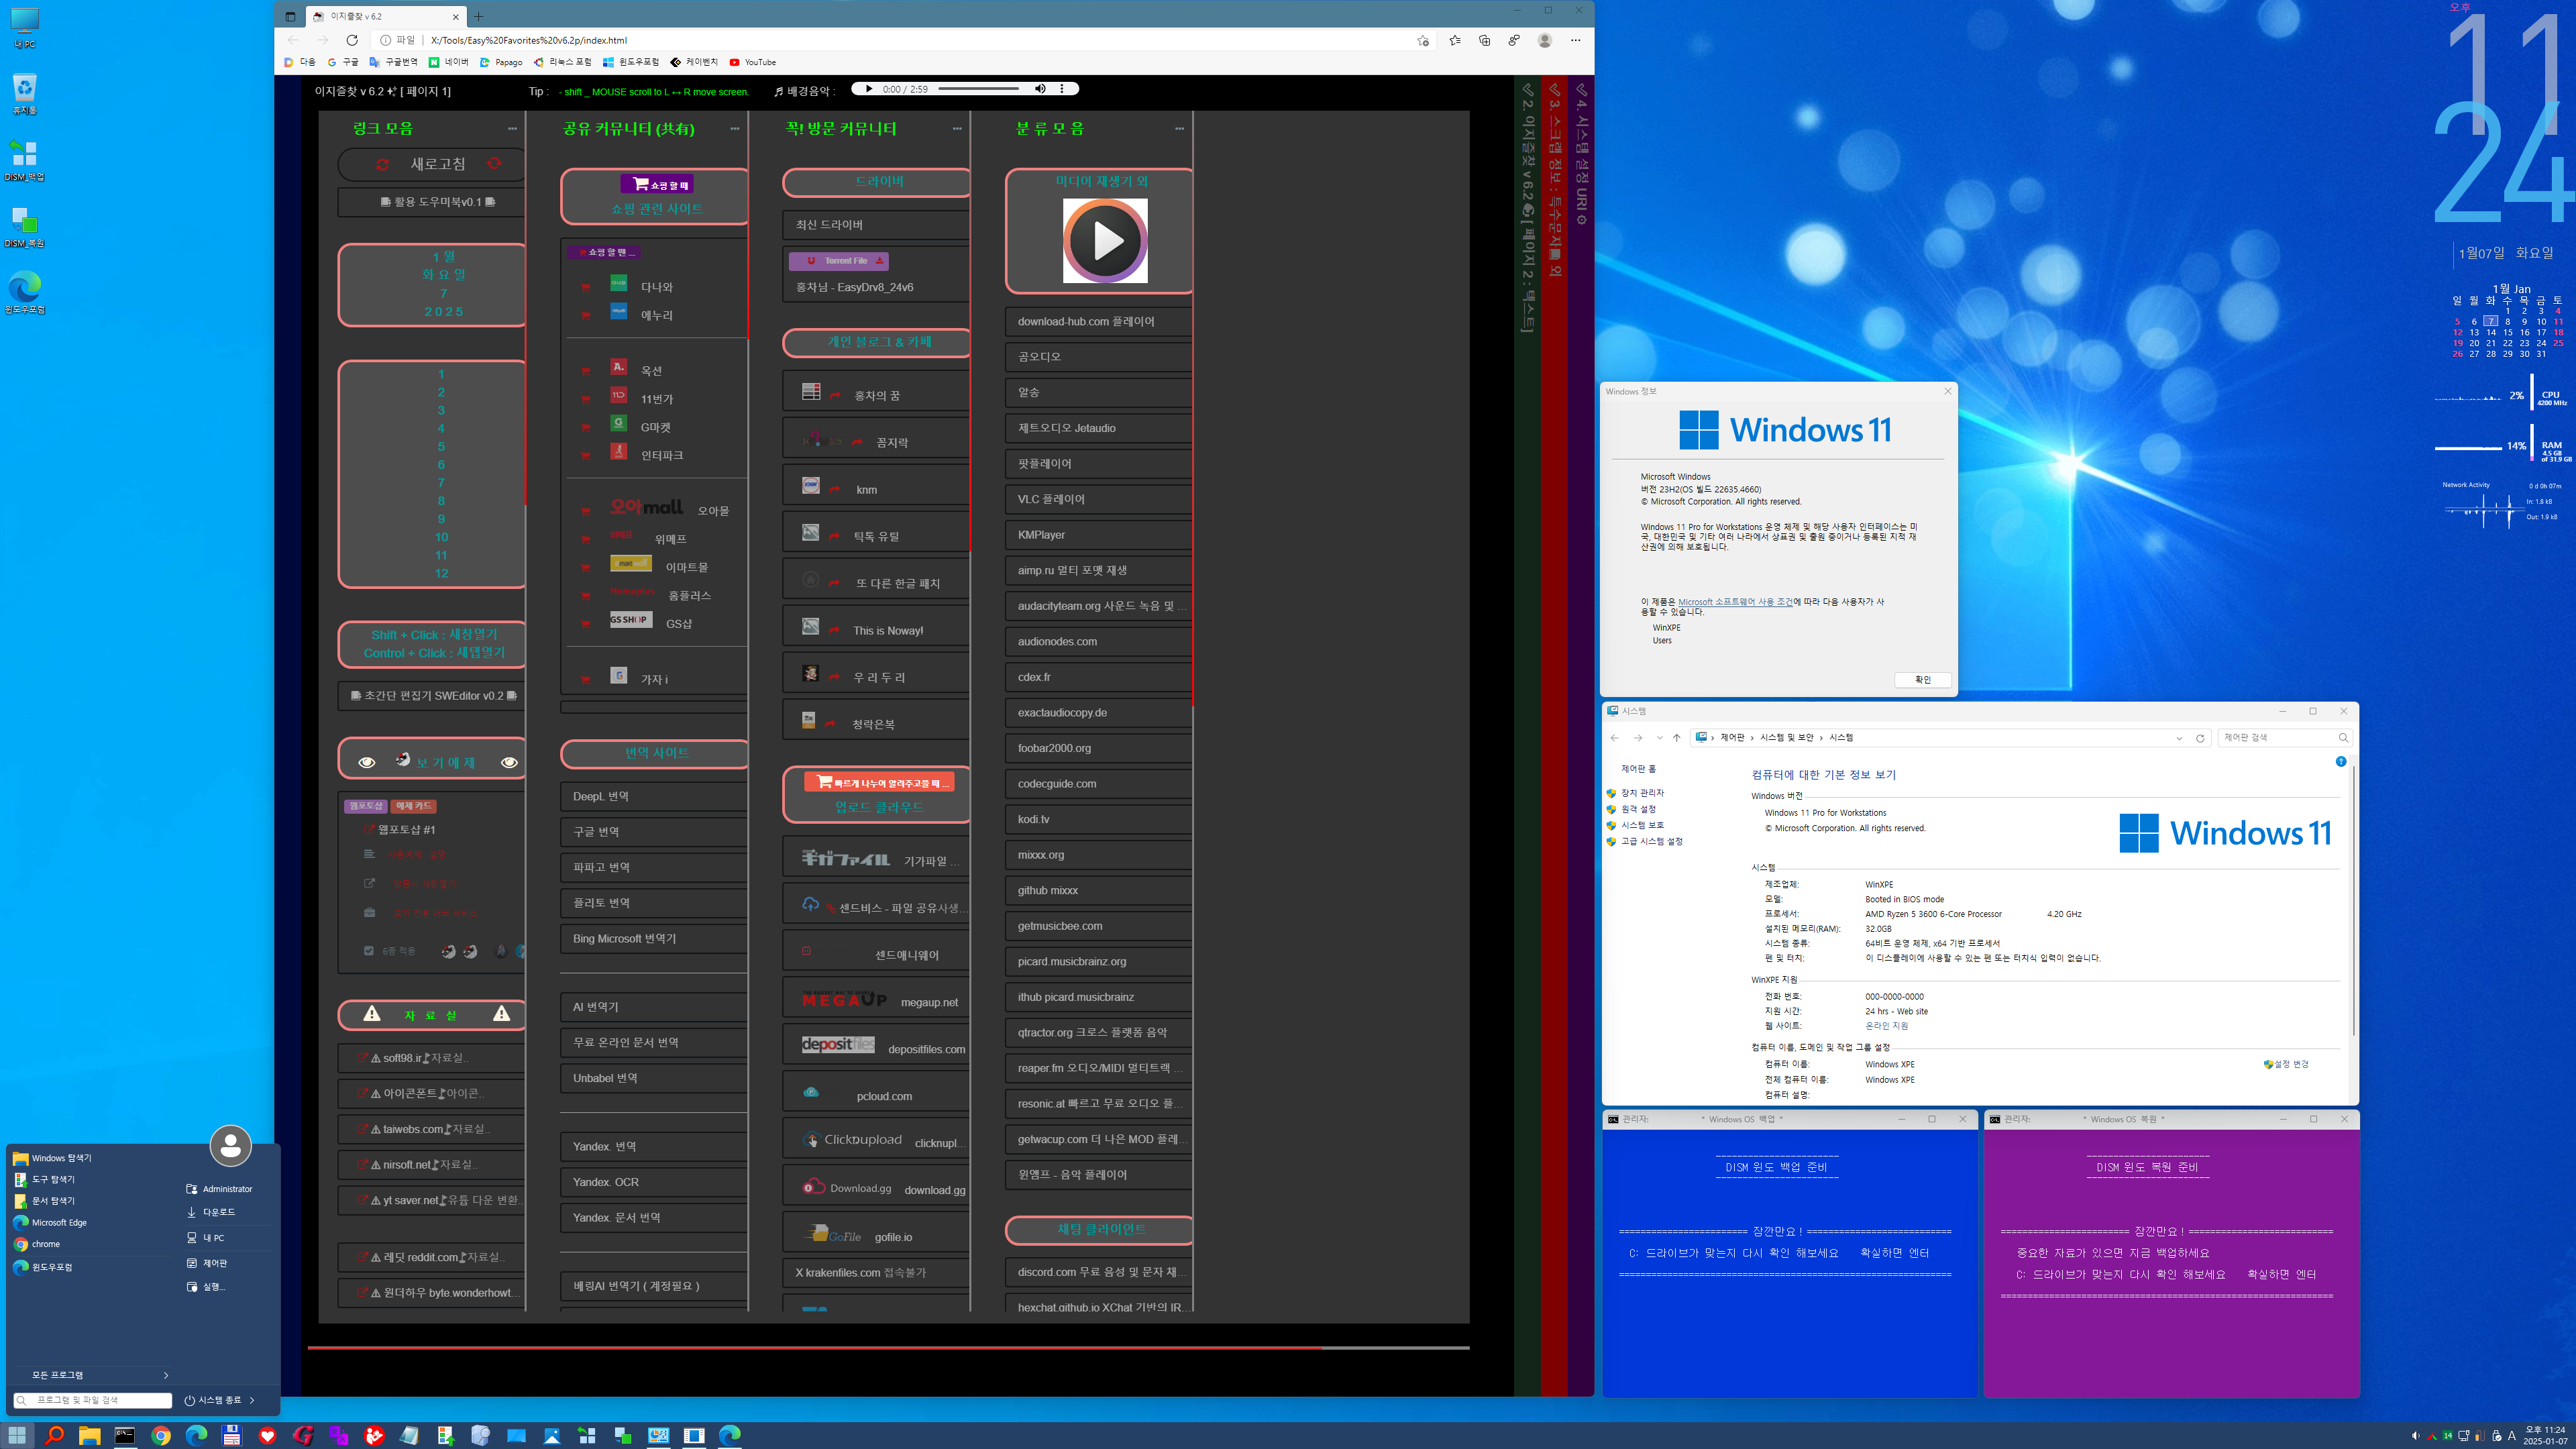Click the 새로고침 button in 링크 모음

pos(431,164)
